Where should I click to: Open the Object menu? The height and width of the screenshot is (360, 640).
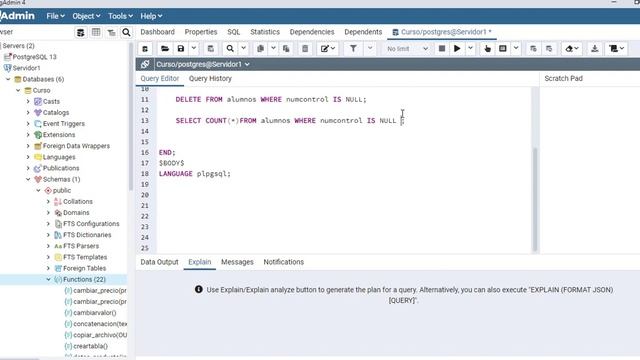[86, 16]
